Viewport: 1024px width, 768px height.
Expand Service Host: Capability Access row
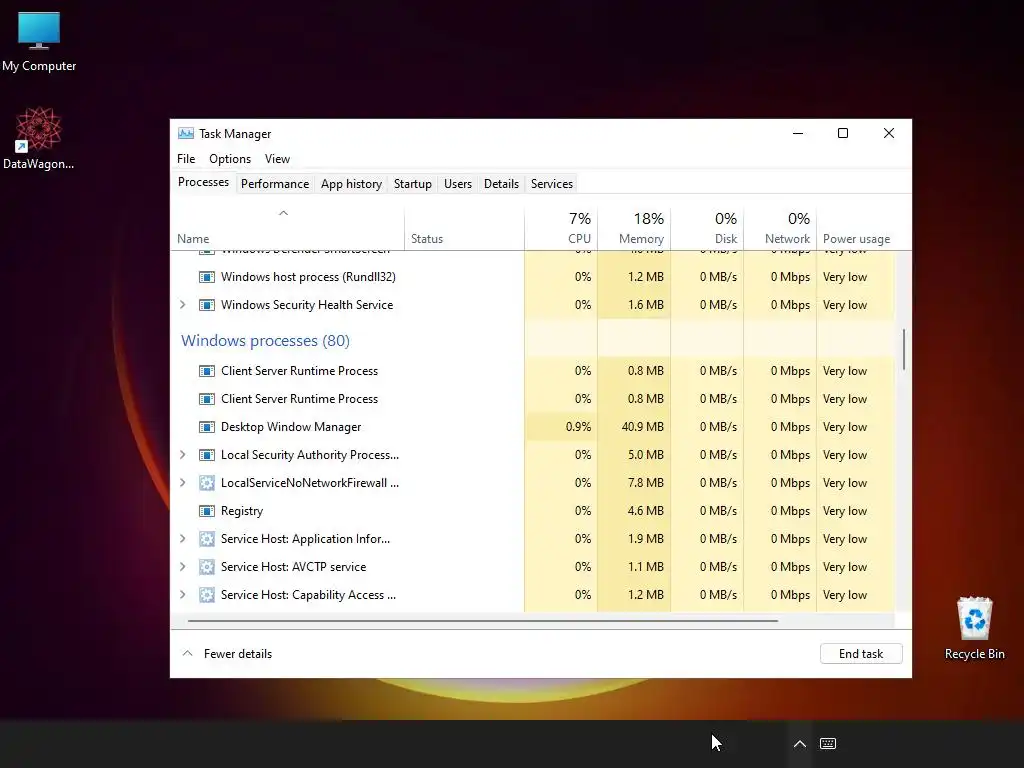(183, 596)
